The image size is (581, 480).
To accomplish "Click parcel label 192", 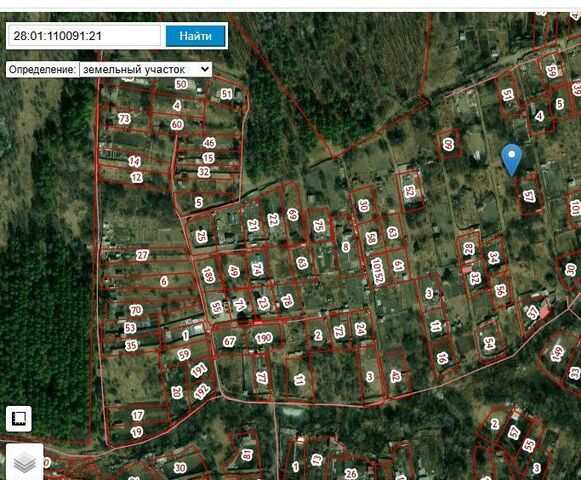I will (x=202, y=391).
